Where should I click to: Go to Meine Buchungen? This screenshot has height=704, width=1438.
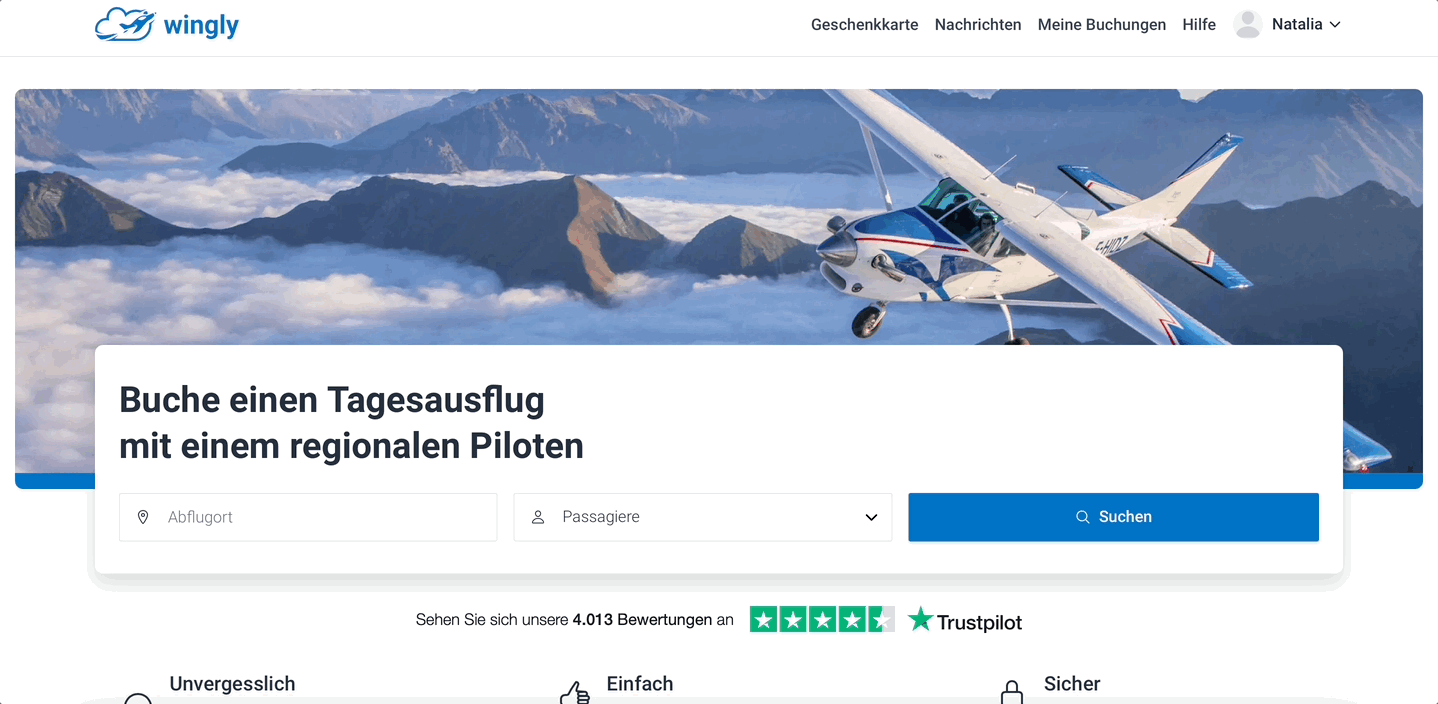[x=1102, y=25]
